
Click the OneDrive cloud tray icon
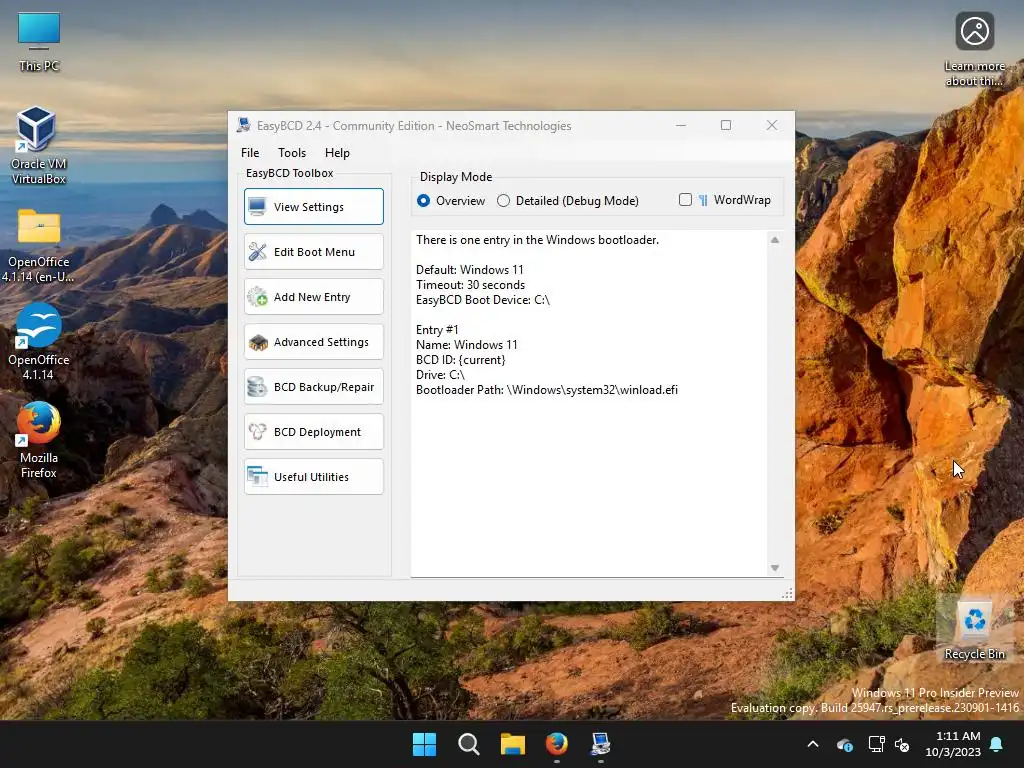pos(844,744)
